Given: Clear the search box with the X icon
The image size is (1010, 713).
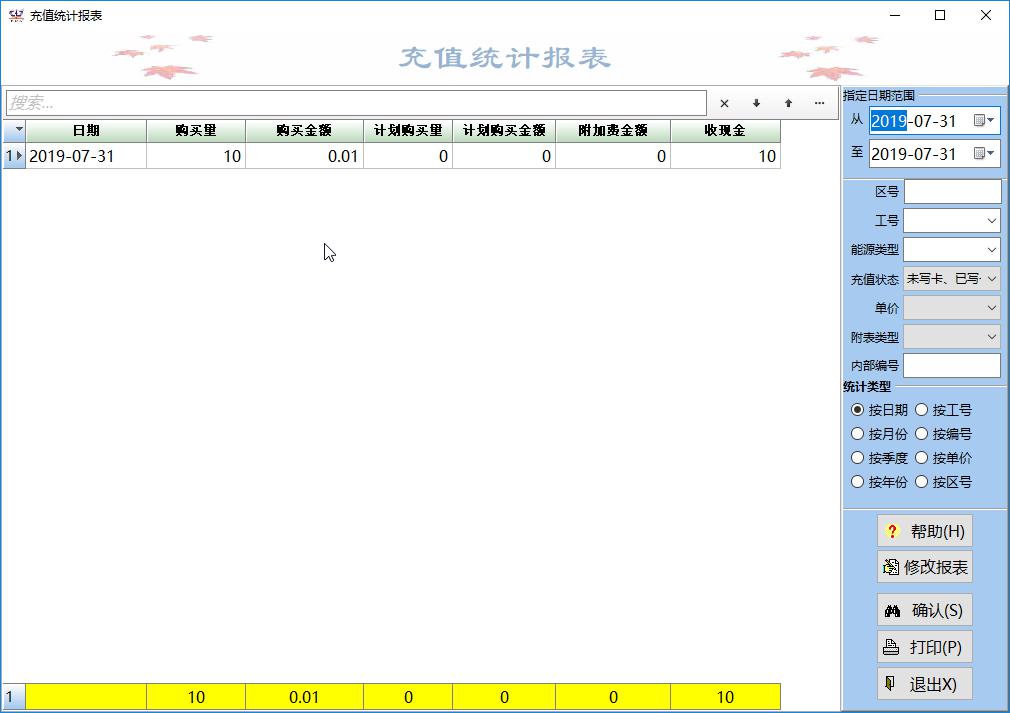Looking at the screenshot, I should (724, 103).
